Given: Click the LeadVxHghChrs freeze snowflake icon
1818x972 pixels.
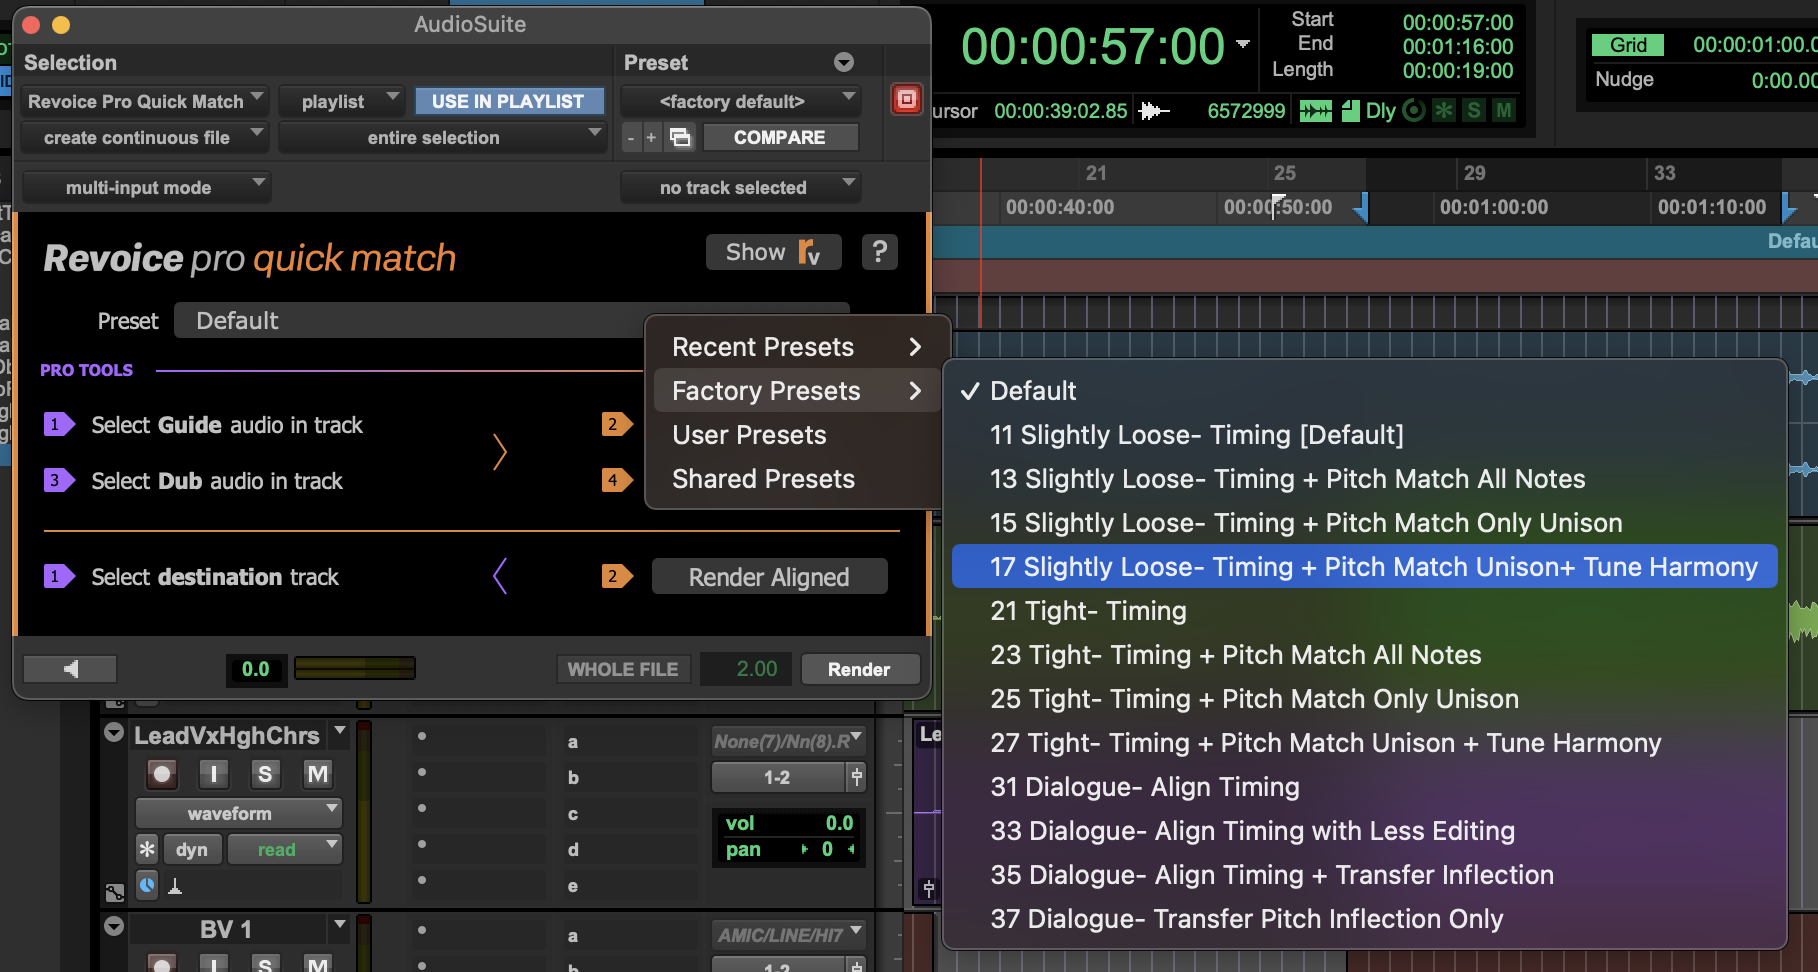Looking at the screenshot, I should point(147,849).
